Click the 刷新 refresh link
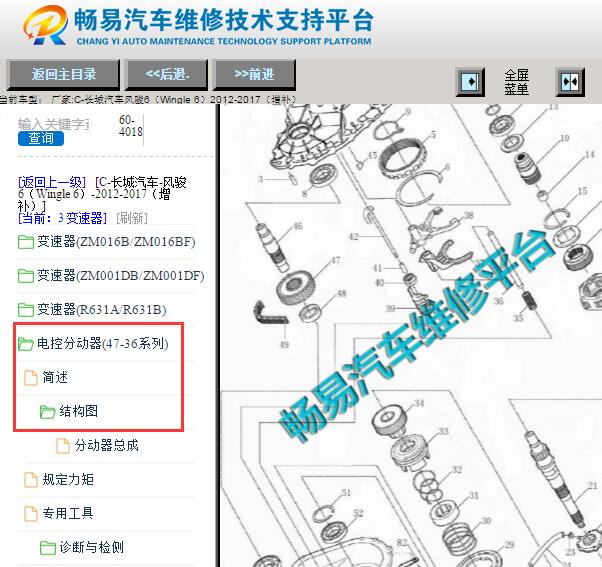 (x=132, y=218)
